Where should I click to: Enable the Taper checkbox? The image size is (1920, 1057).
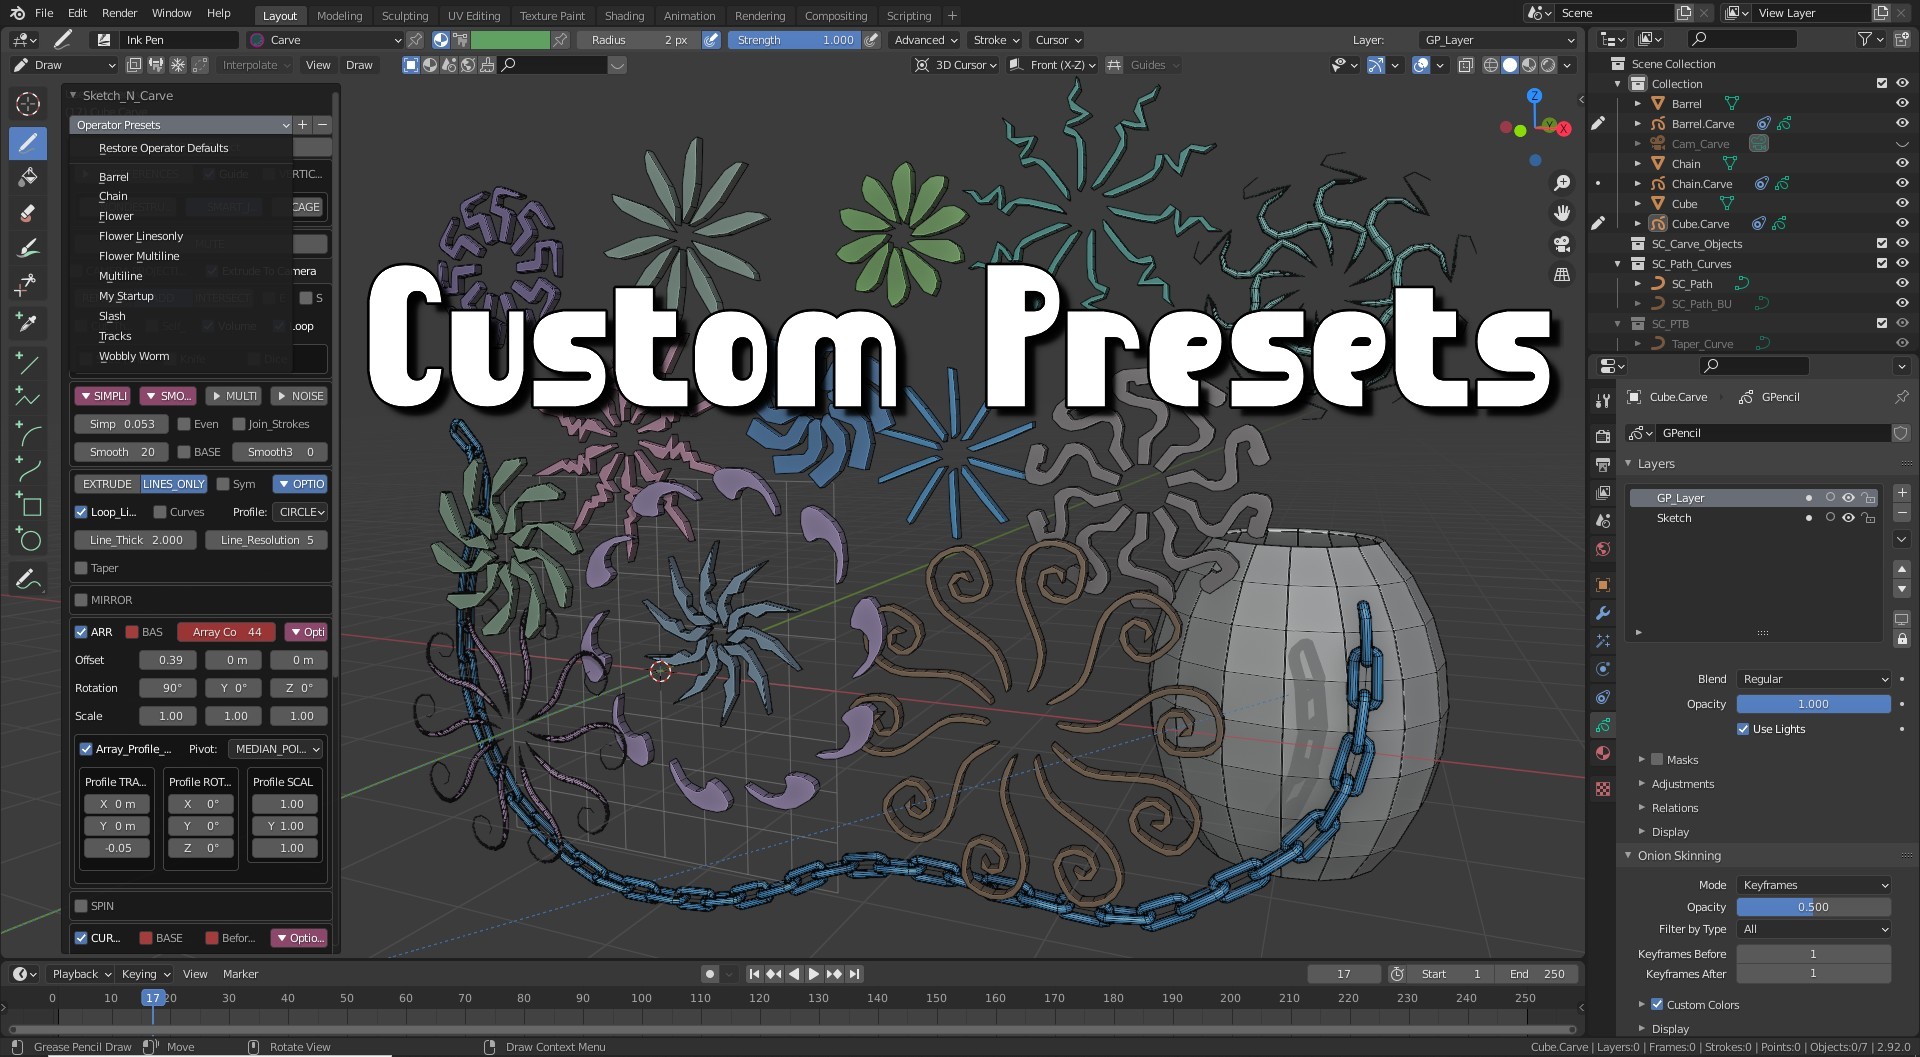pyautogui.click(x=81, y=568)
